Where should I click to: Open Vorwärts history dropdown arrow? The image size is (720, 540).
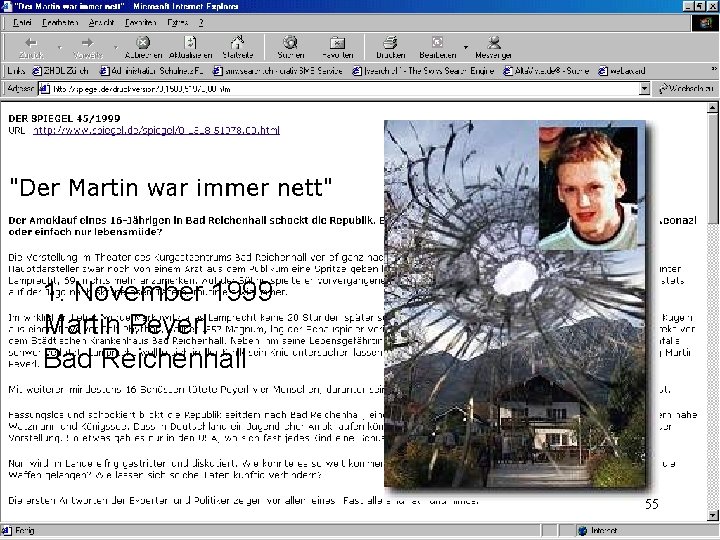click(x=116, y=47)
